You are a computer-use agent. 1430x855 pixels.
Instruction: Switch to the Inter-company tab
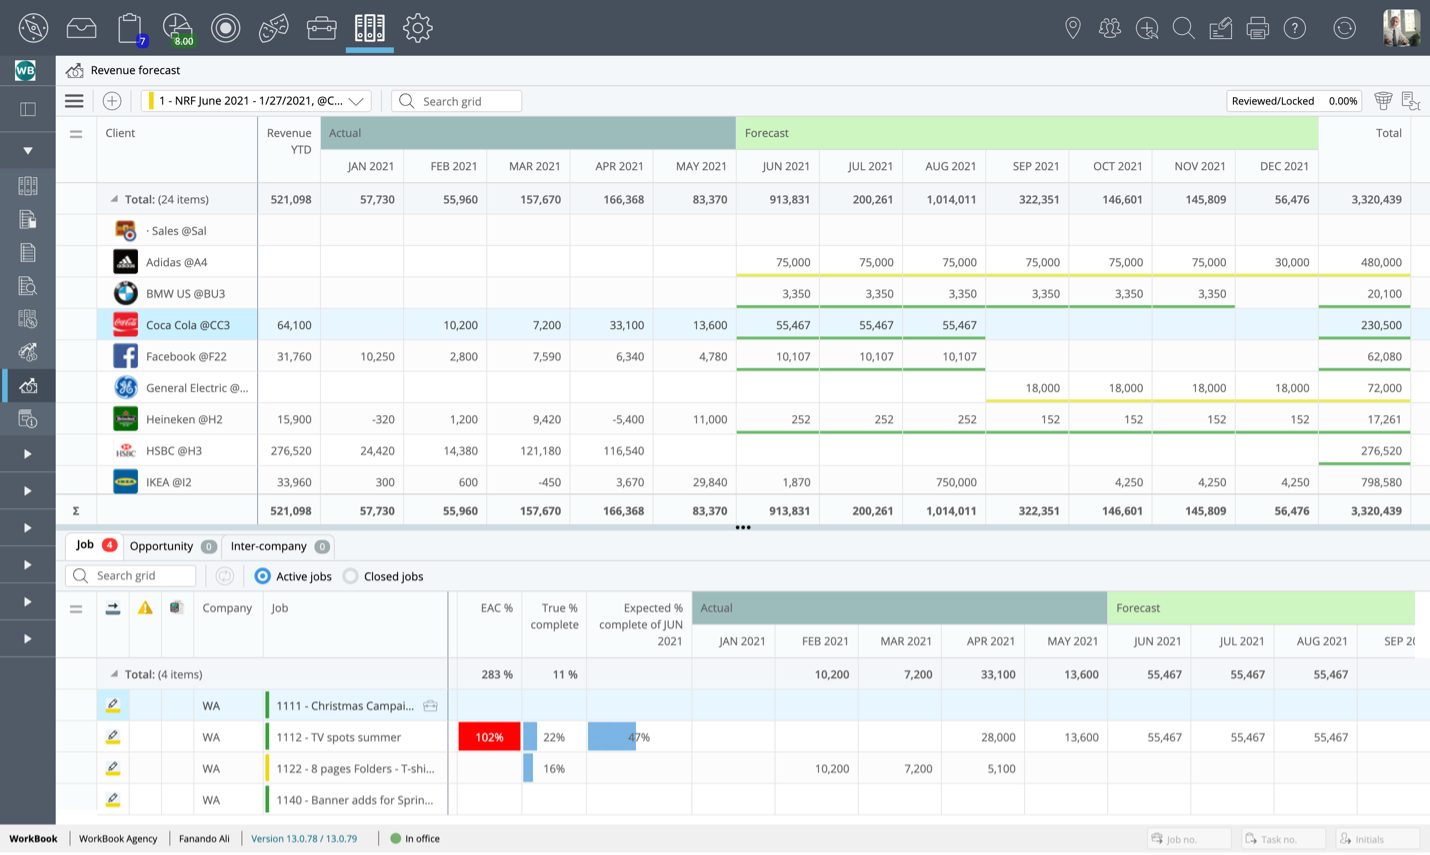269,546
